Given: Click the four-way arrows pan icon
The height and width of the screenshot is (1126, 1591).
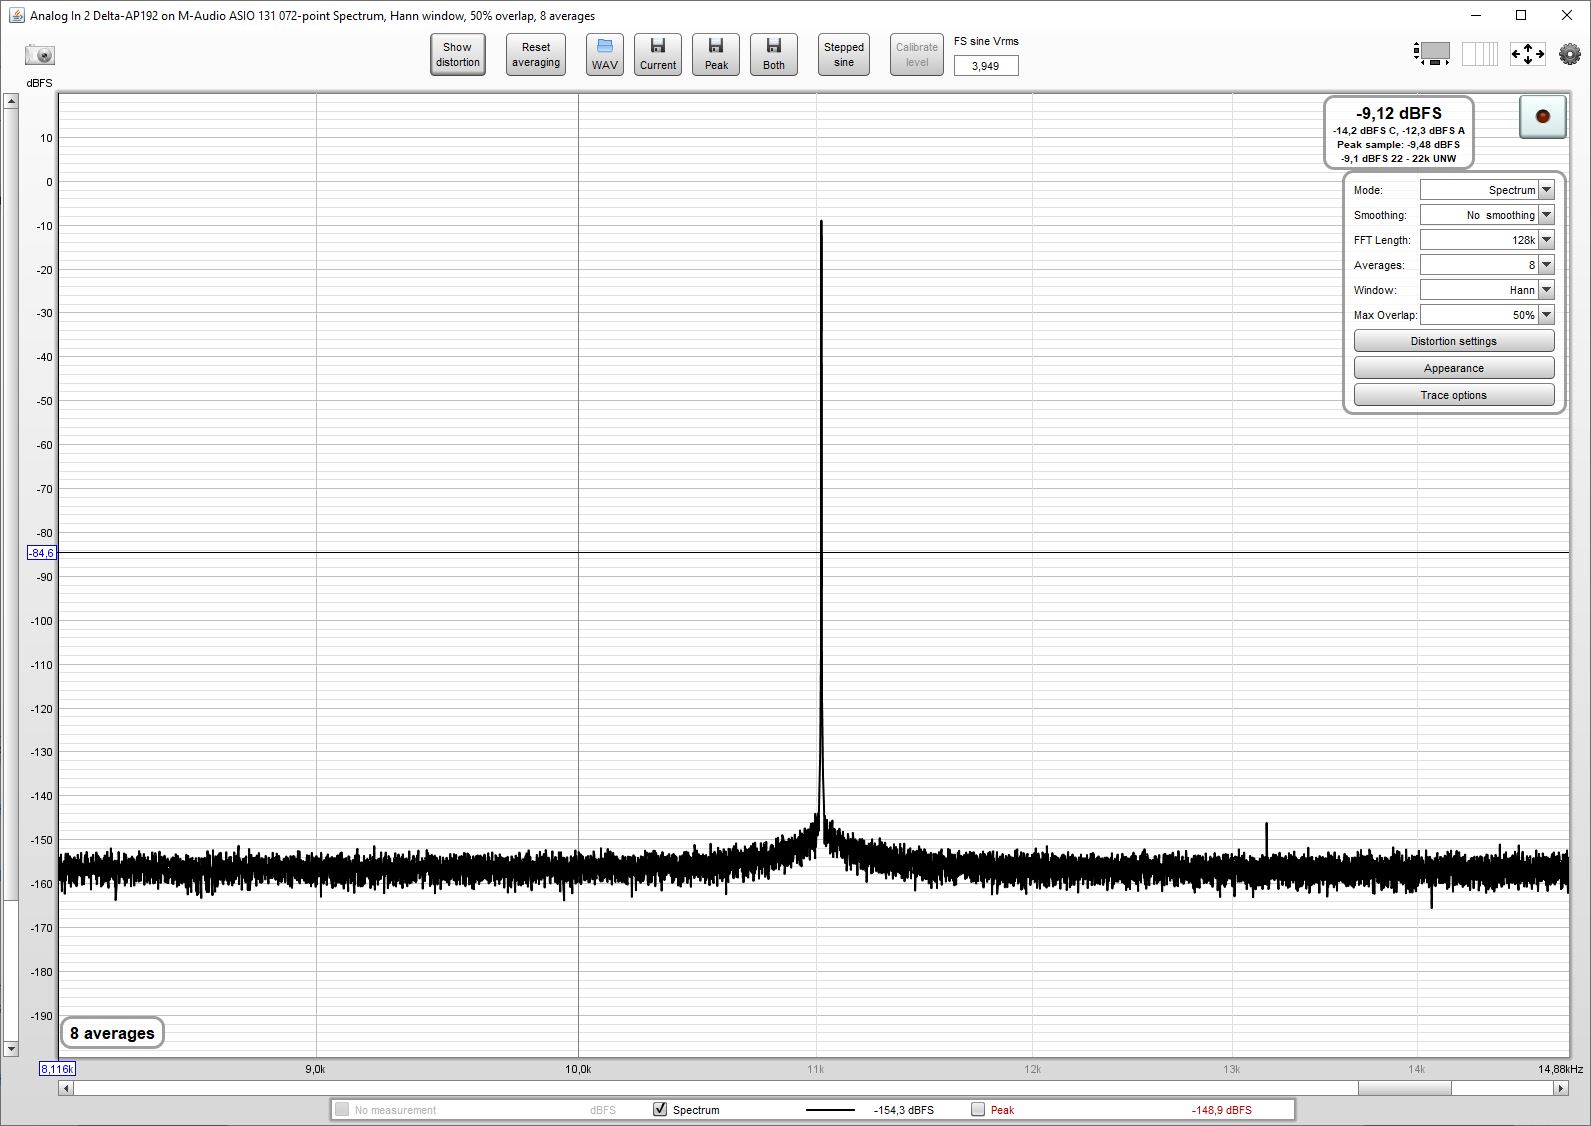Looking at the screenshot, I should (1527, 54).
